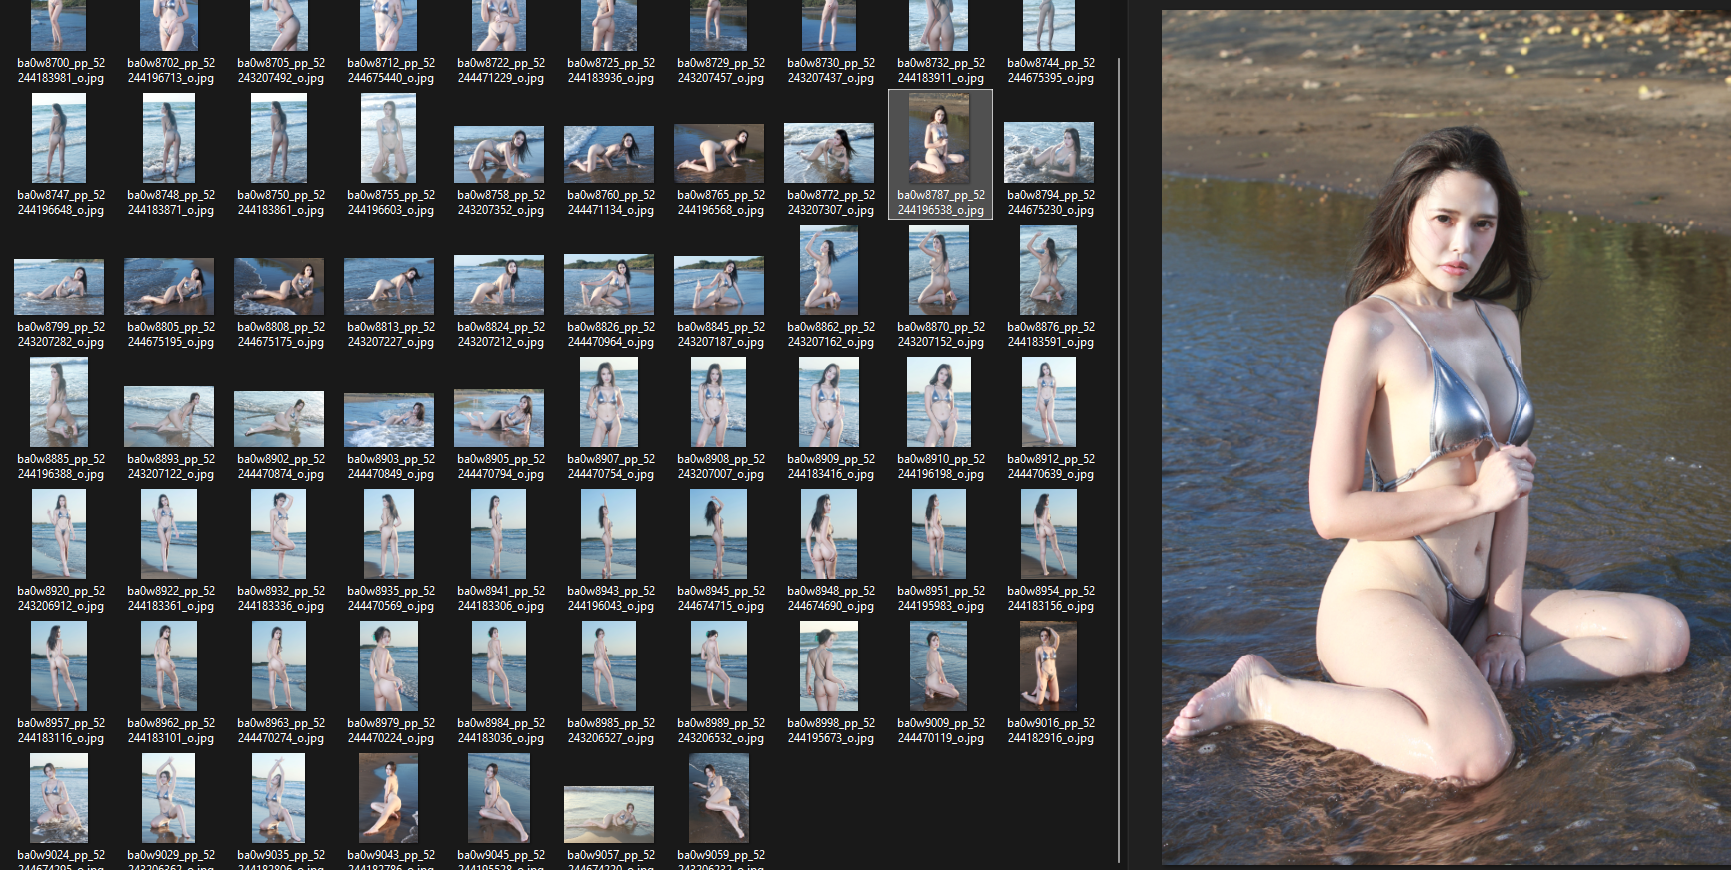Image resolution: width=1731 pixels, height=870 pixels.
Task: Select image ba0w9016_pp_52
Action: [1049, 666]
